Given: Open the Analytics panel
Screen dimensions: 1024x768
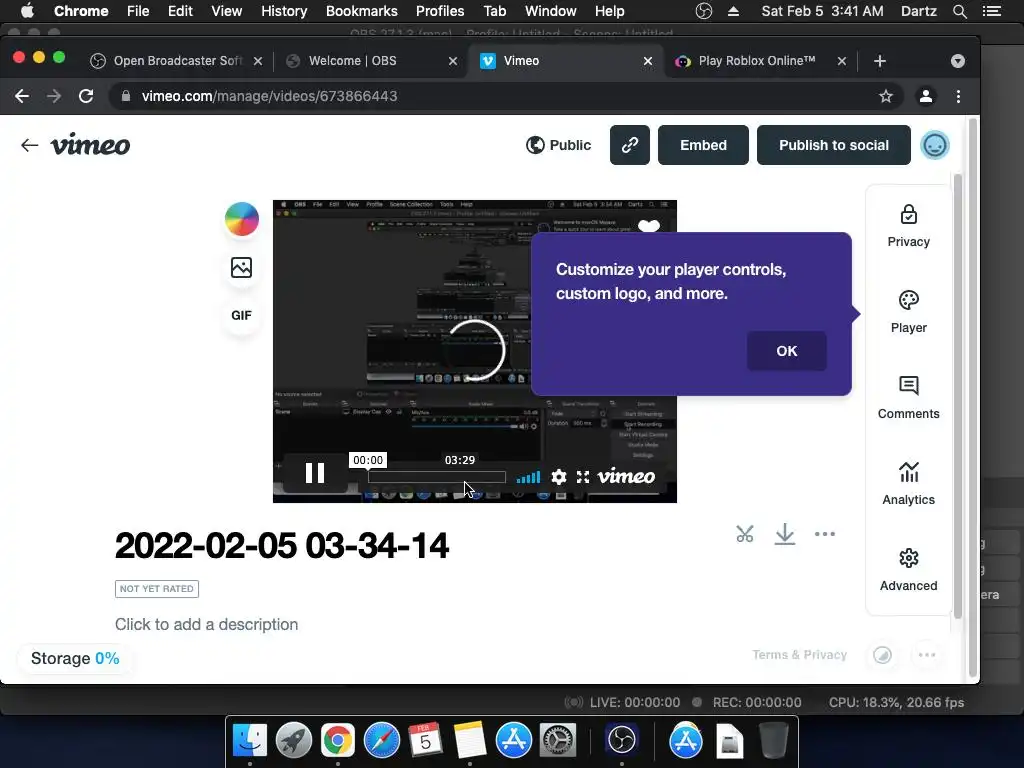Looking at the screenshot, I should (x=908, y=484).
